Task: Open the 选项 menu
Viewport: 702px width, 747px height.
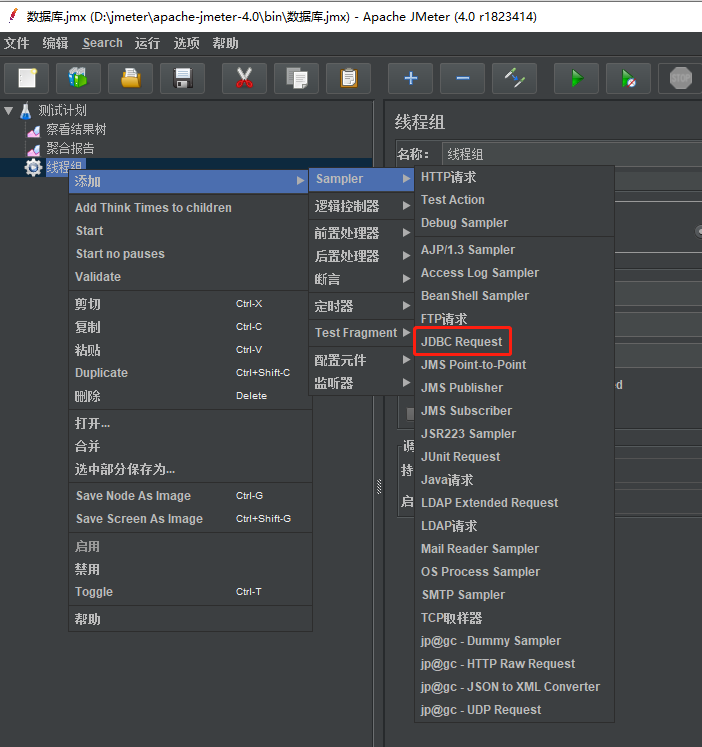Action: 186,43
